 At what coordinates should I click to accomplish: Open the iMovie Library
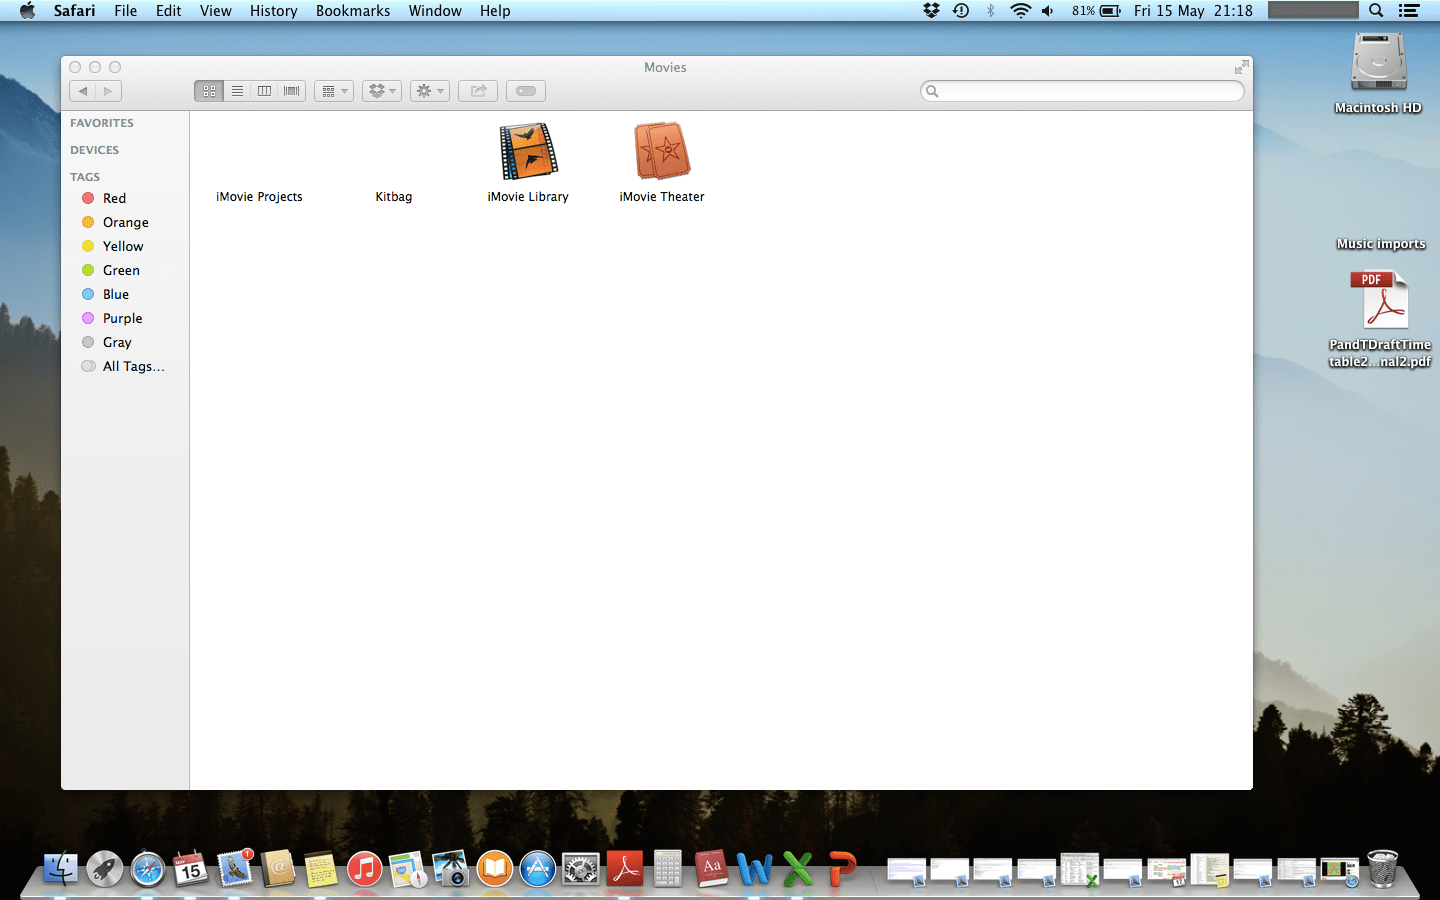[x=528, y=150]
